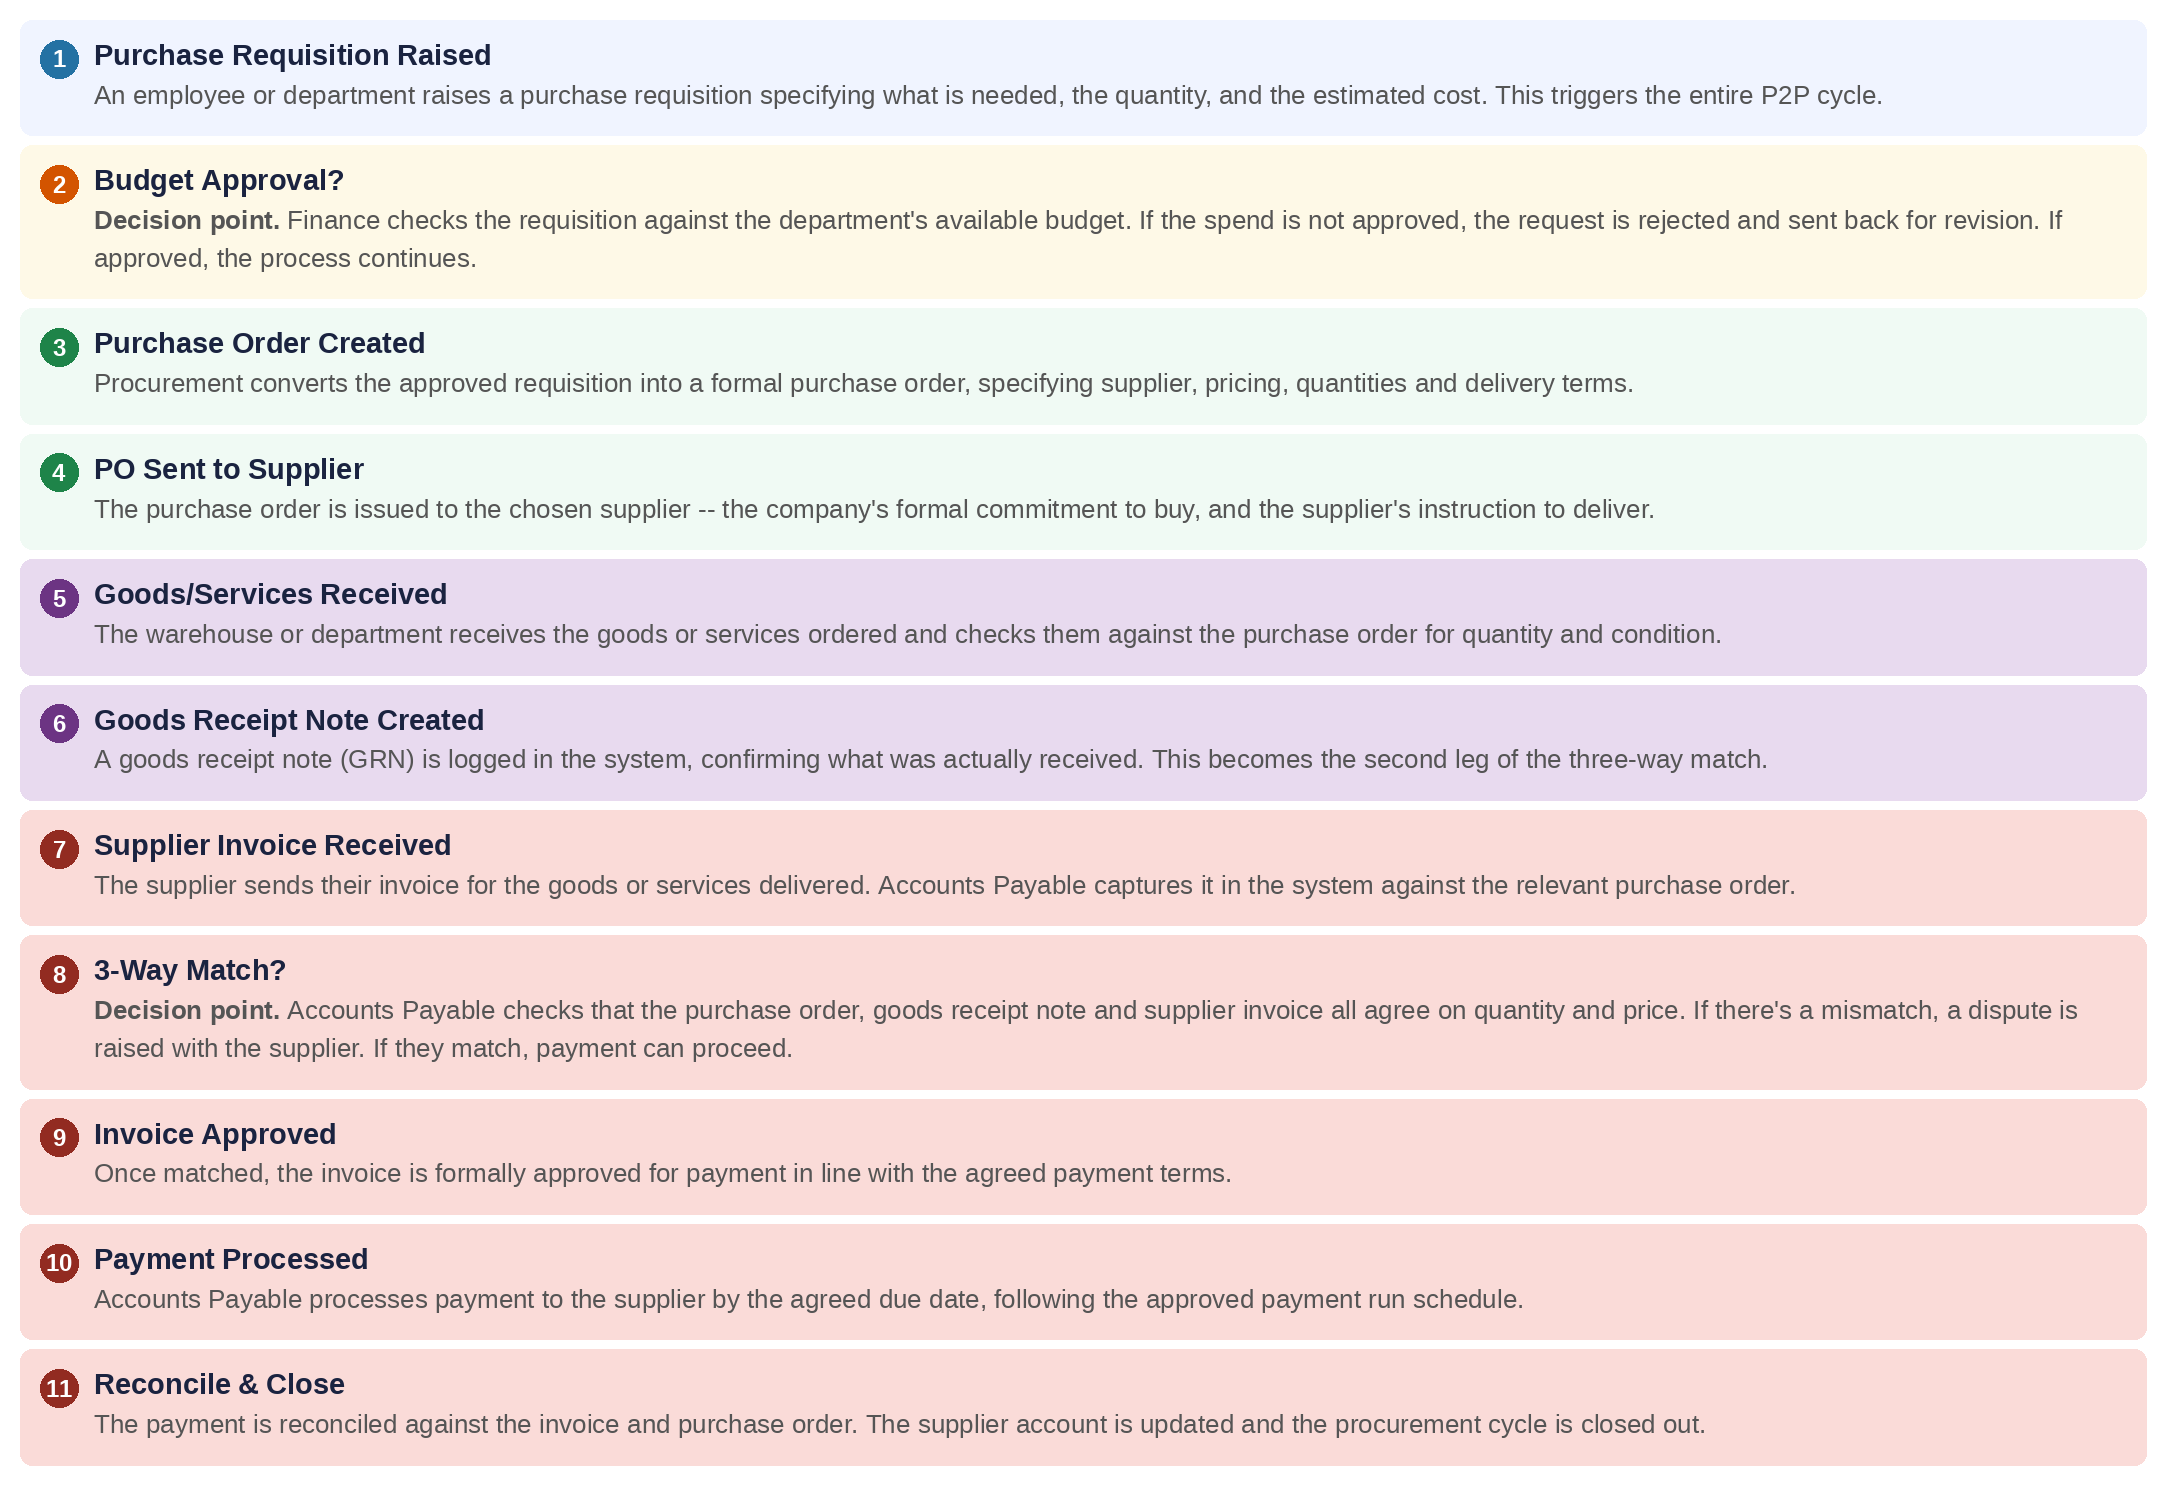Click the step 9 number badge

pyautogui.click(x=59, y=1137)
